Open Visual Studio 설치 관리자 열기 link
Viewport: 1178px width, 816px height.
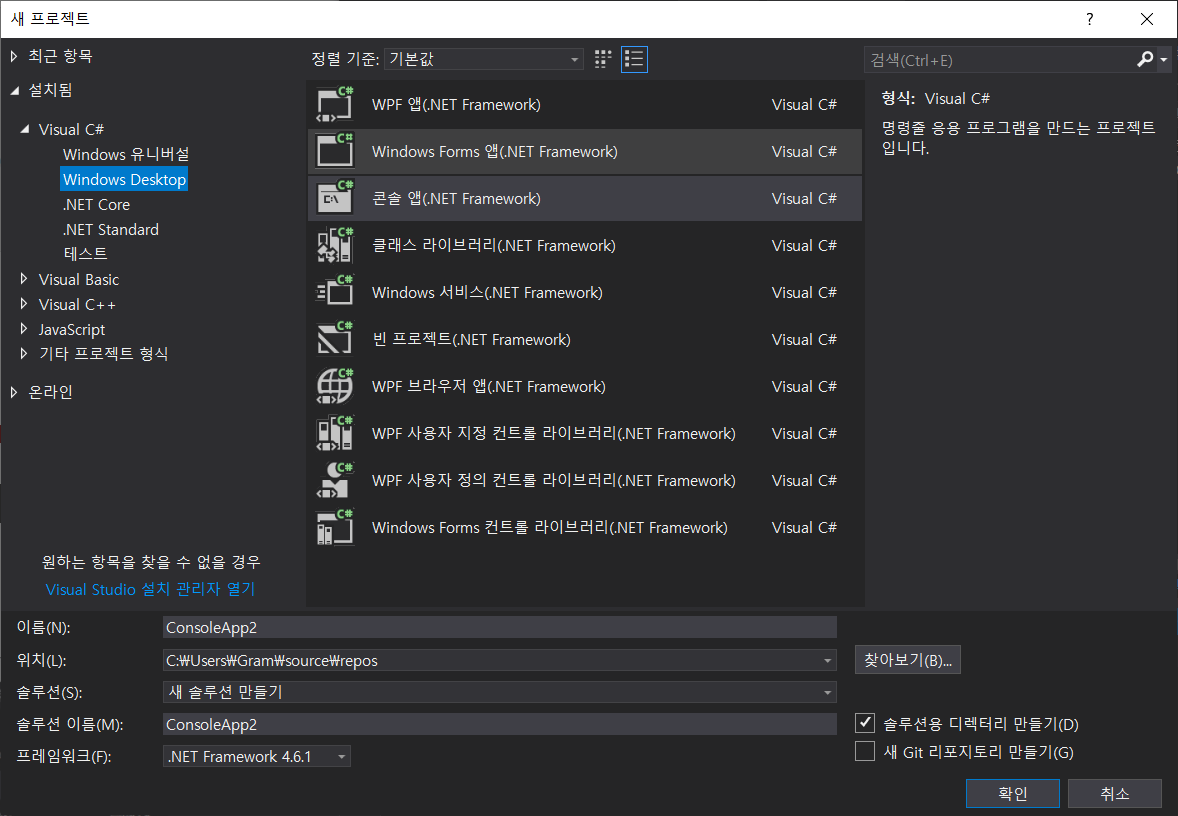tap(150, 589)
